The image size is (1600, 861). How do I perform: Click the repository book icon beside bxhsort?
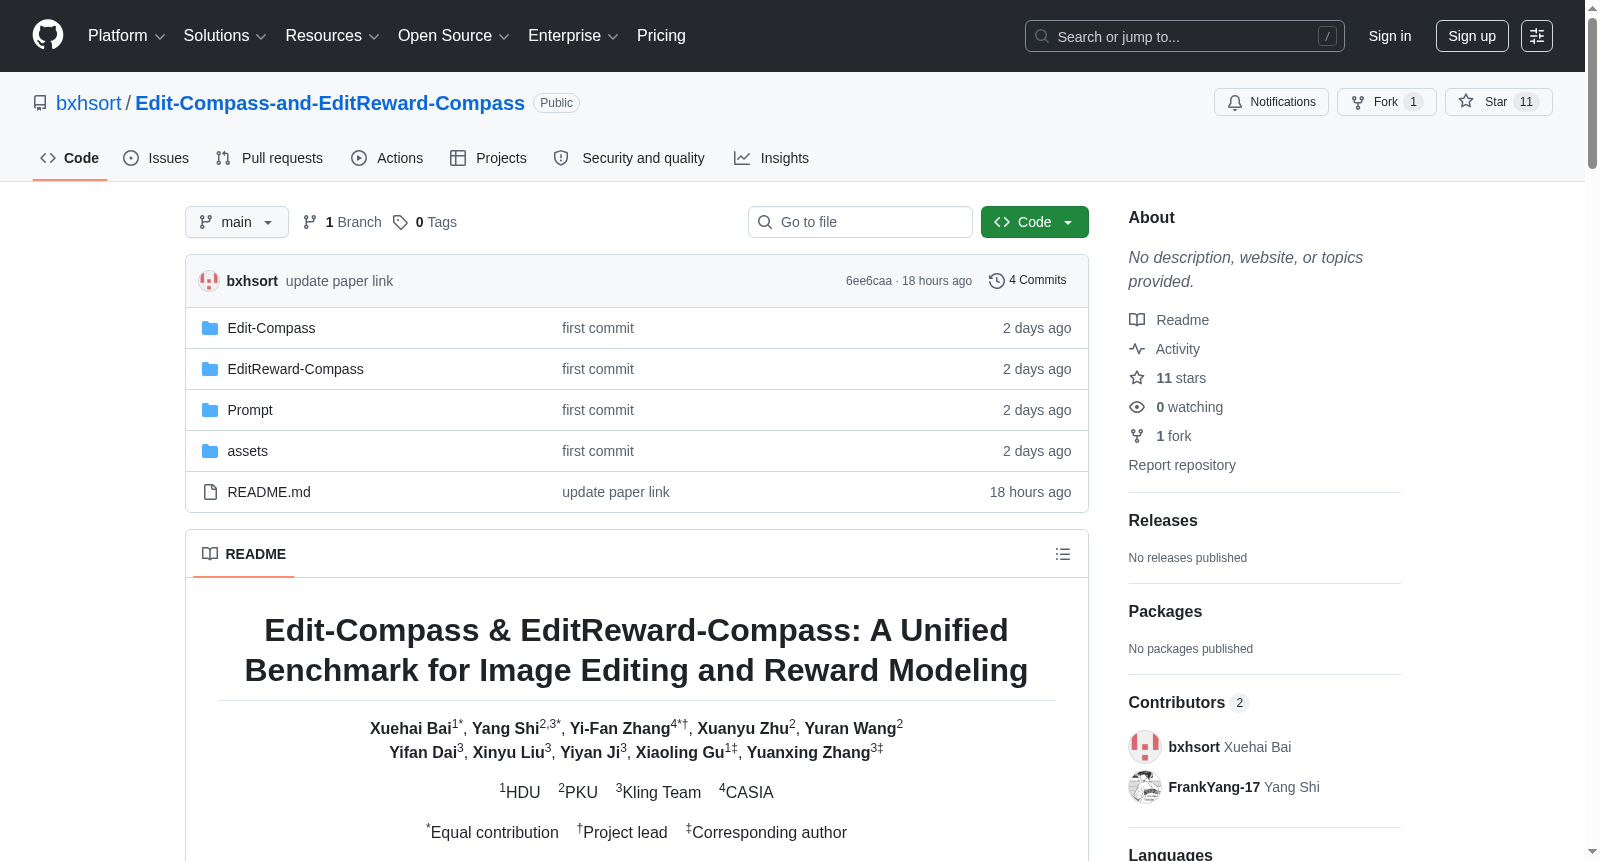[40, 103]
